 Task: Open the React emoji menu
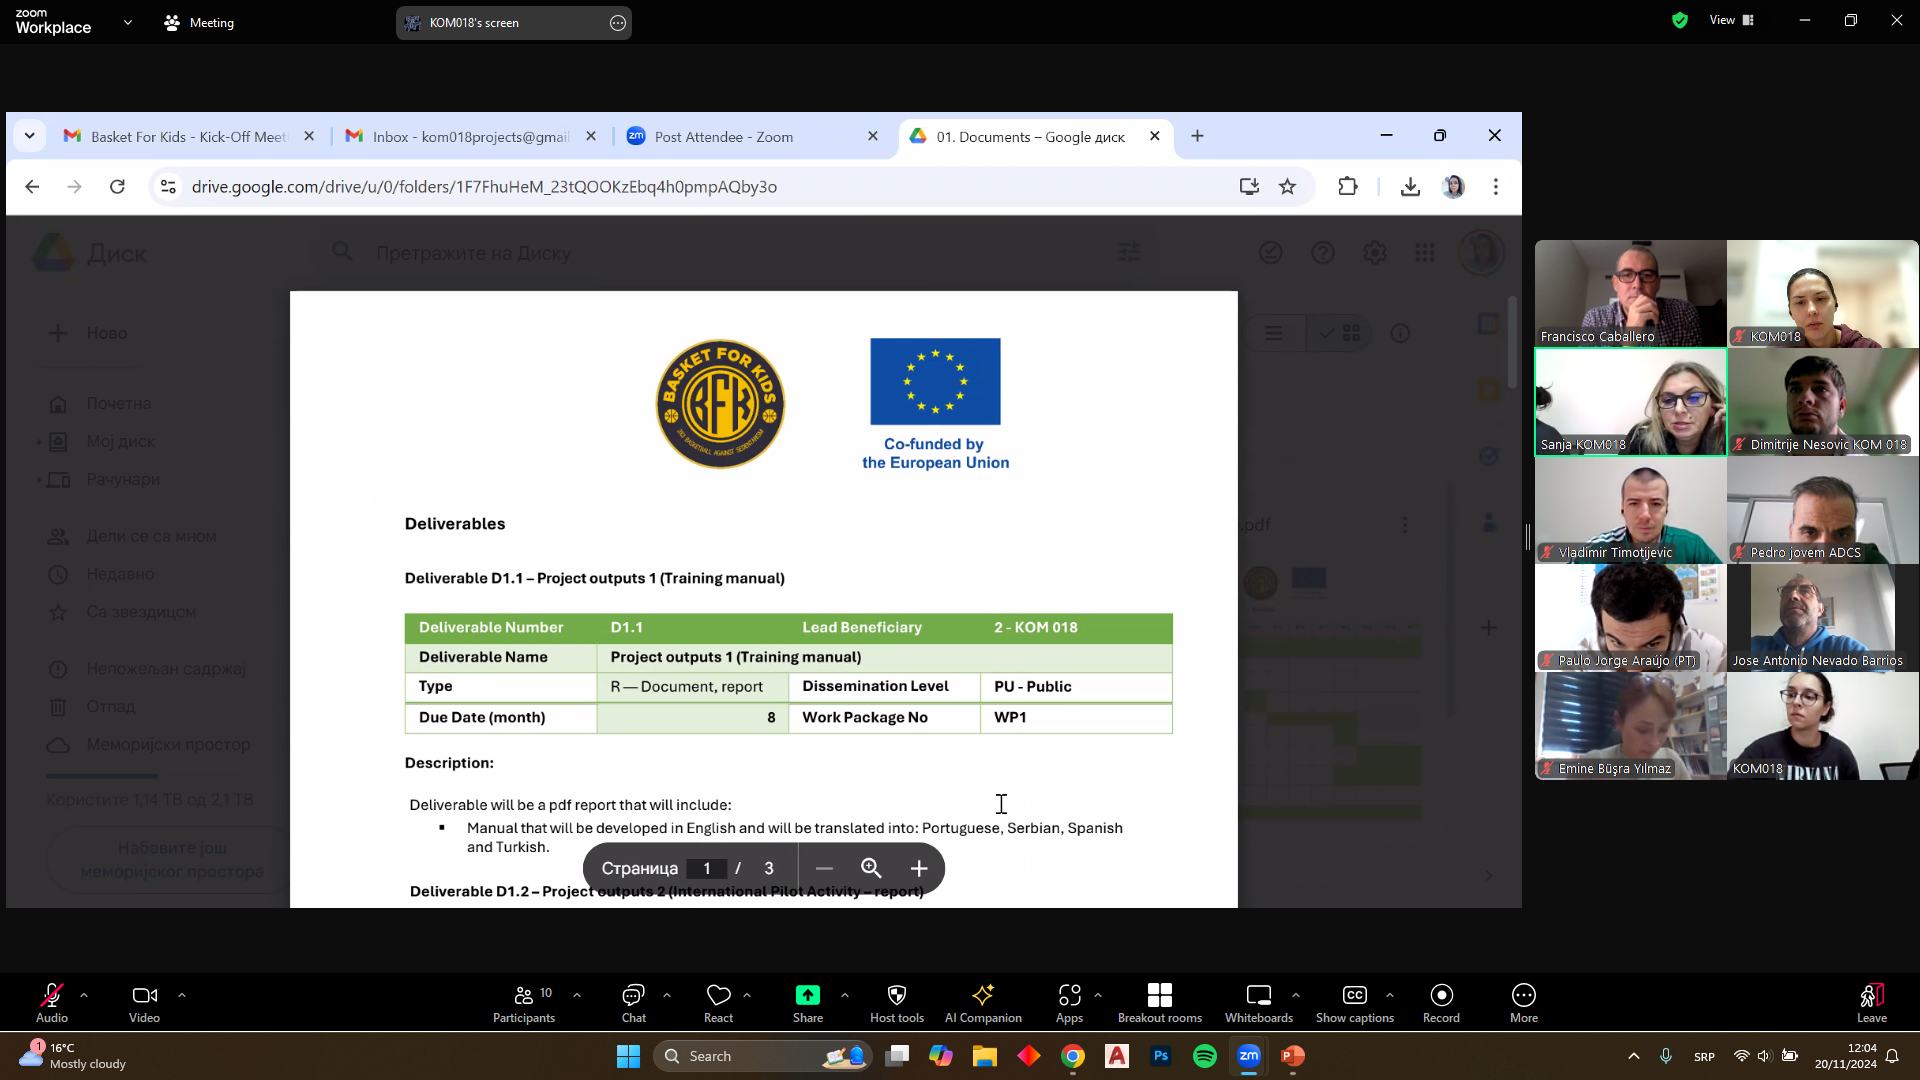pos(718,1003)
